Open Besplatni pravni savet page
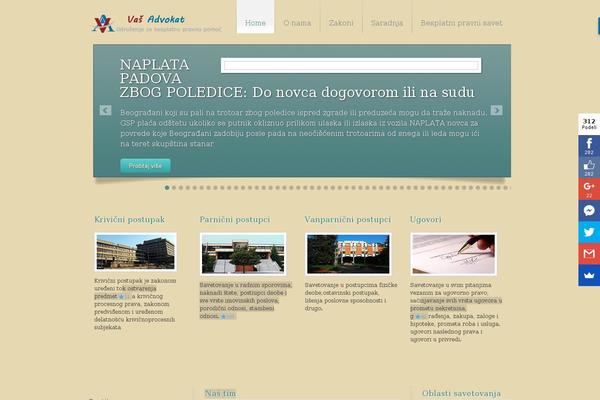Viewport: 600px width, 400px height. (x=461, y=23)
